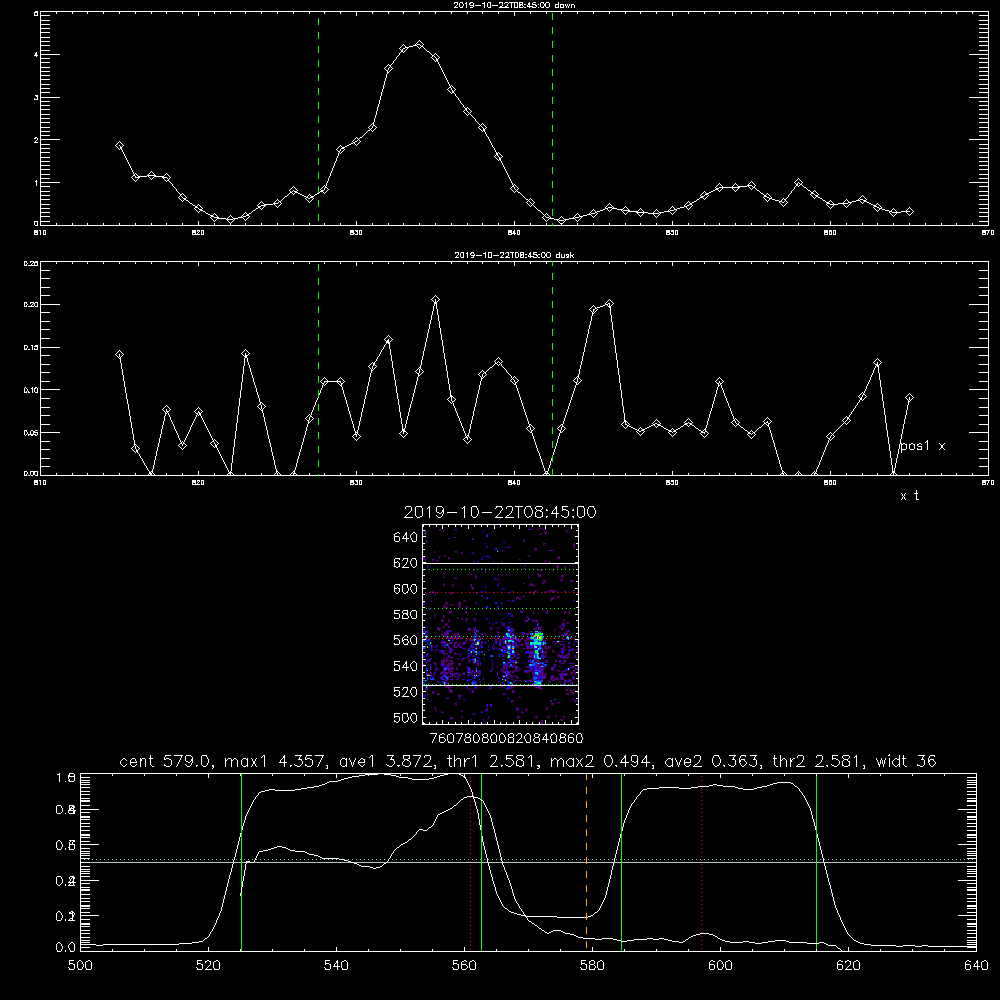Click the 'max2 0.494' value

pos(599,761)
